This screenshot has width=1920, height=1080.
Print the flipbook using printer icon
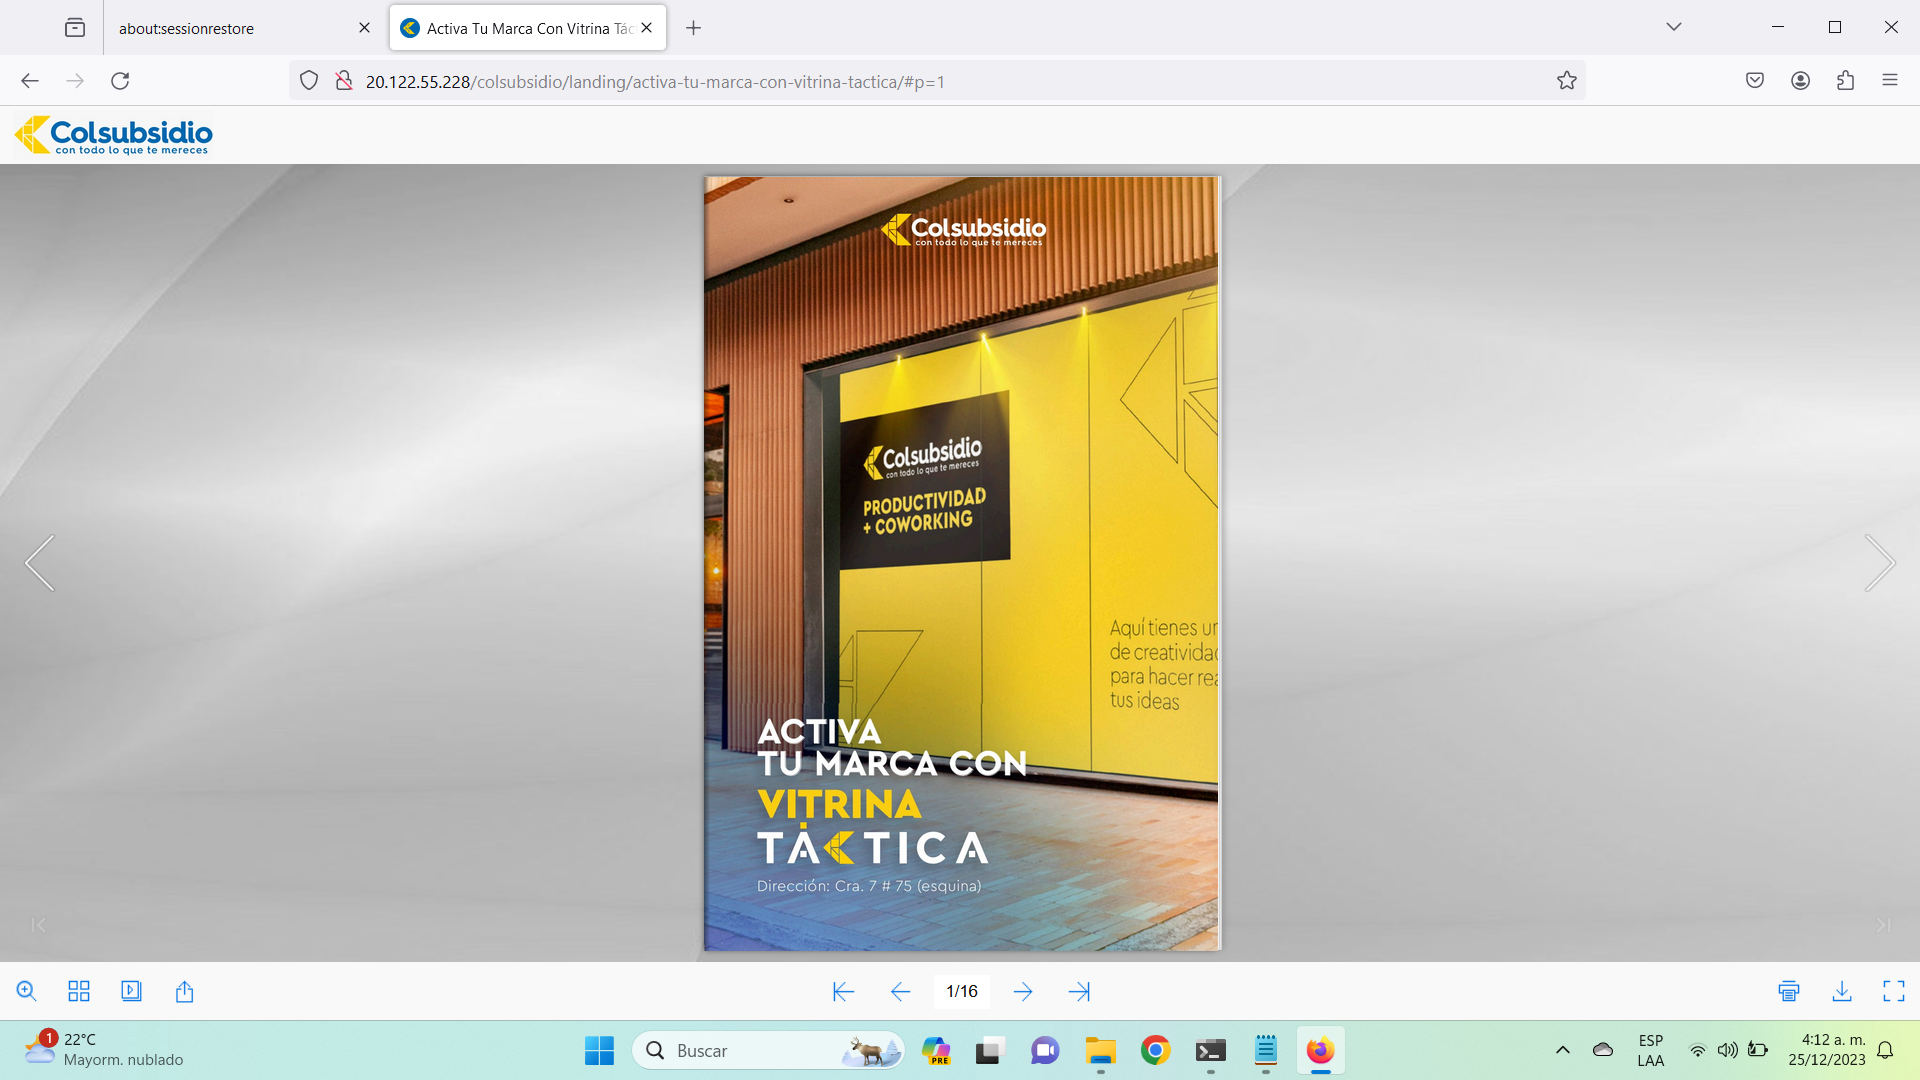tap(1789, 991)
